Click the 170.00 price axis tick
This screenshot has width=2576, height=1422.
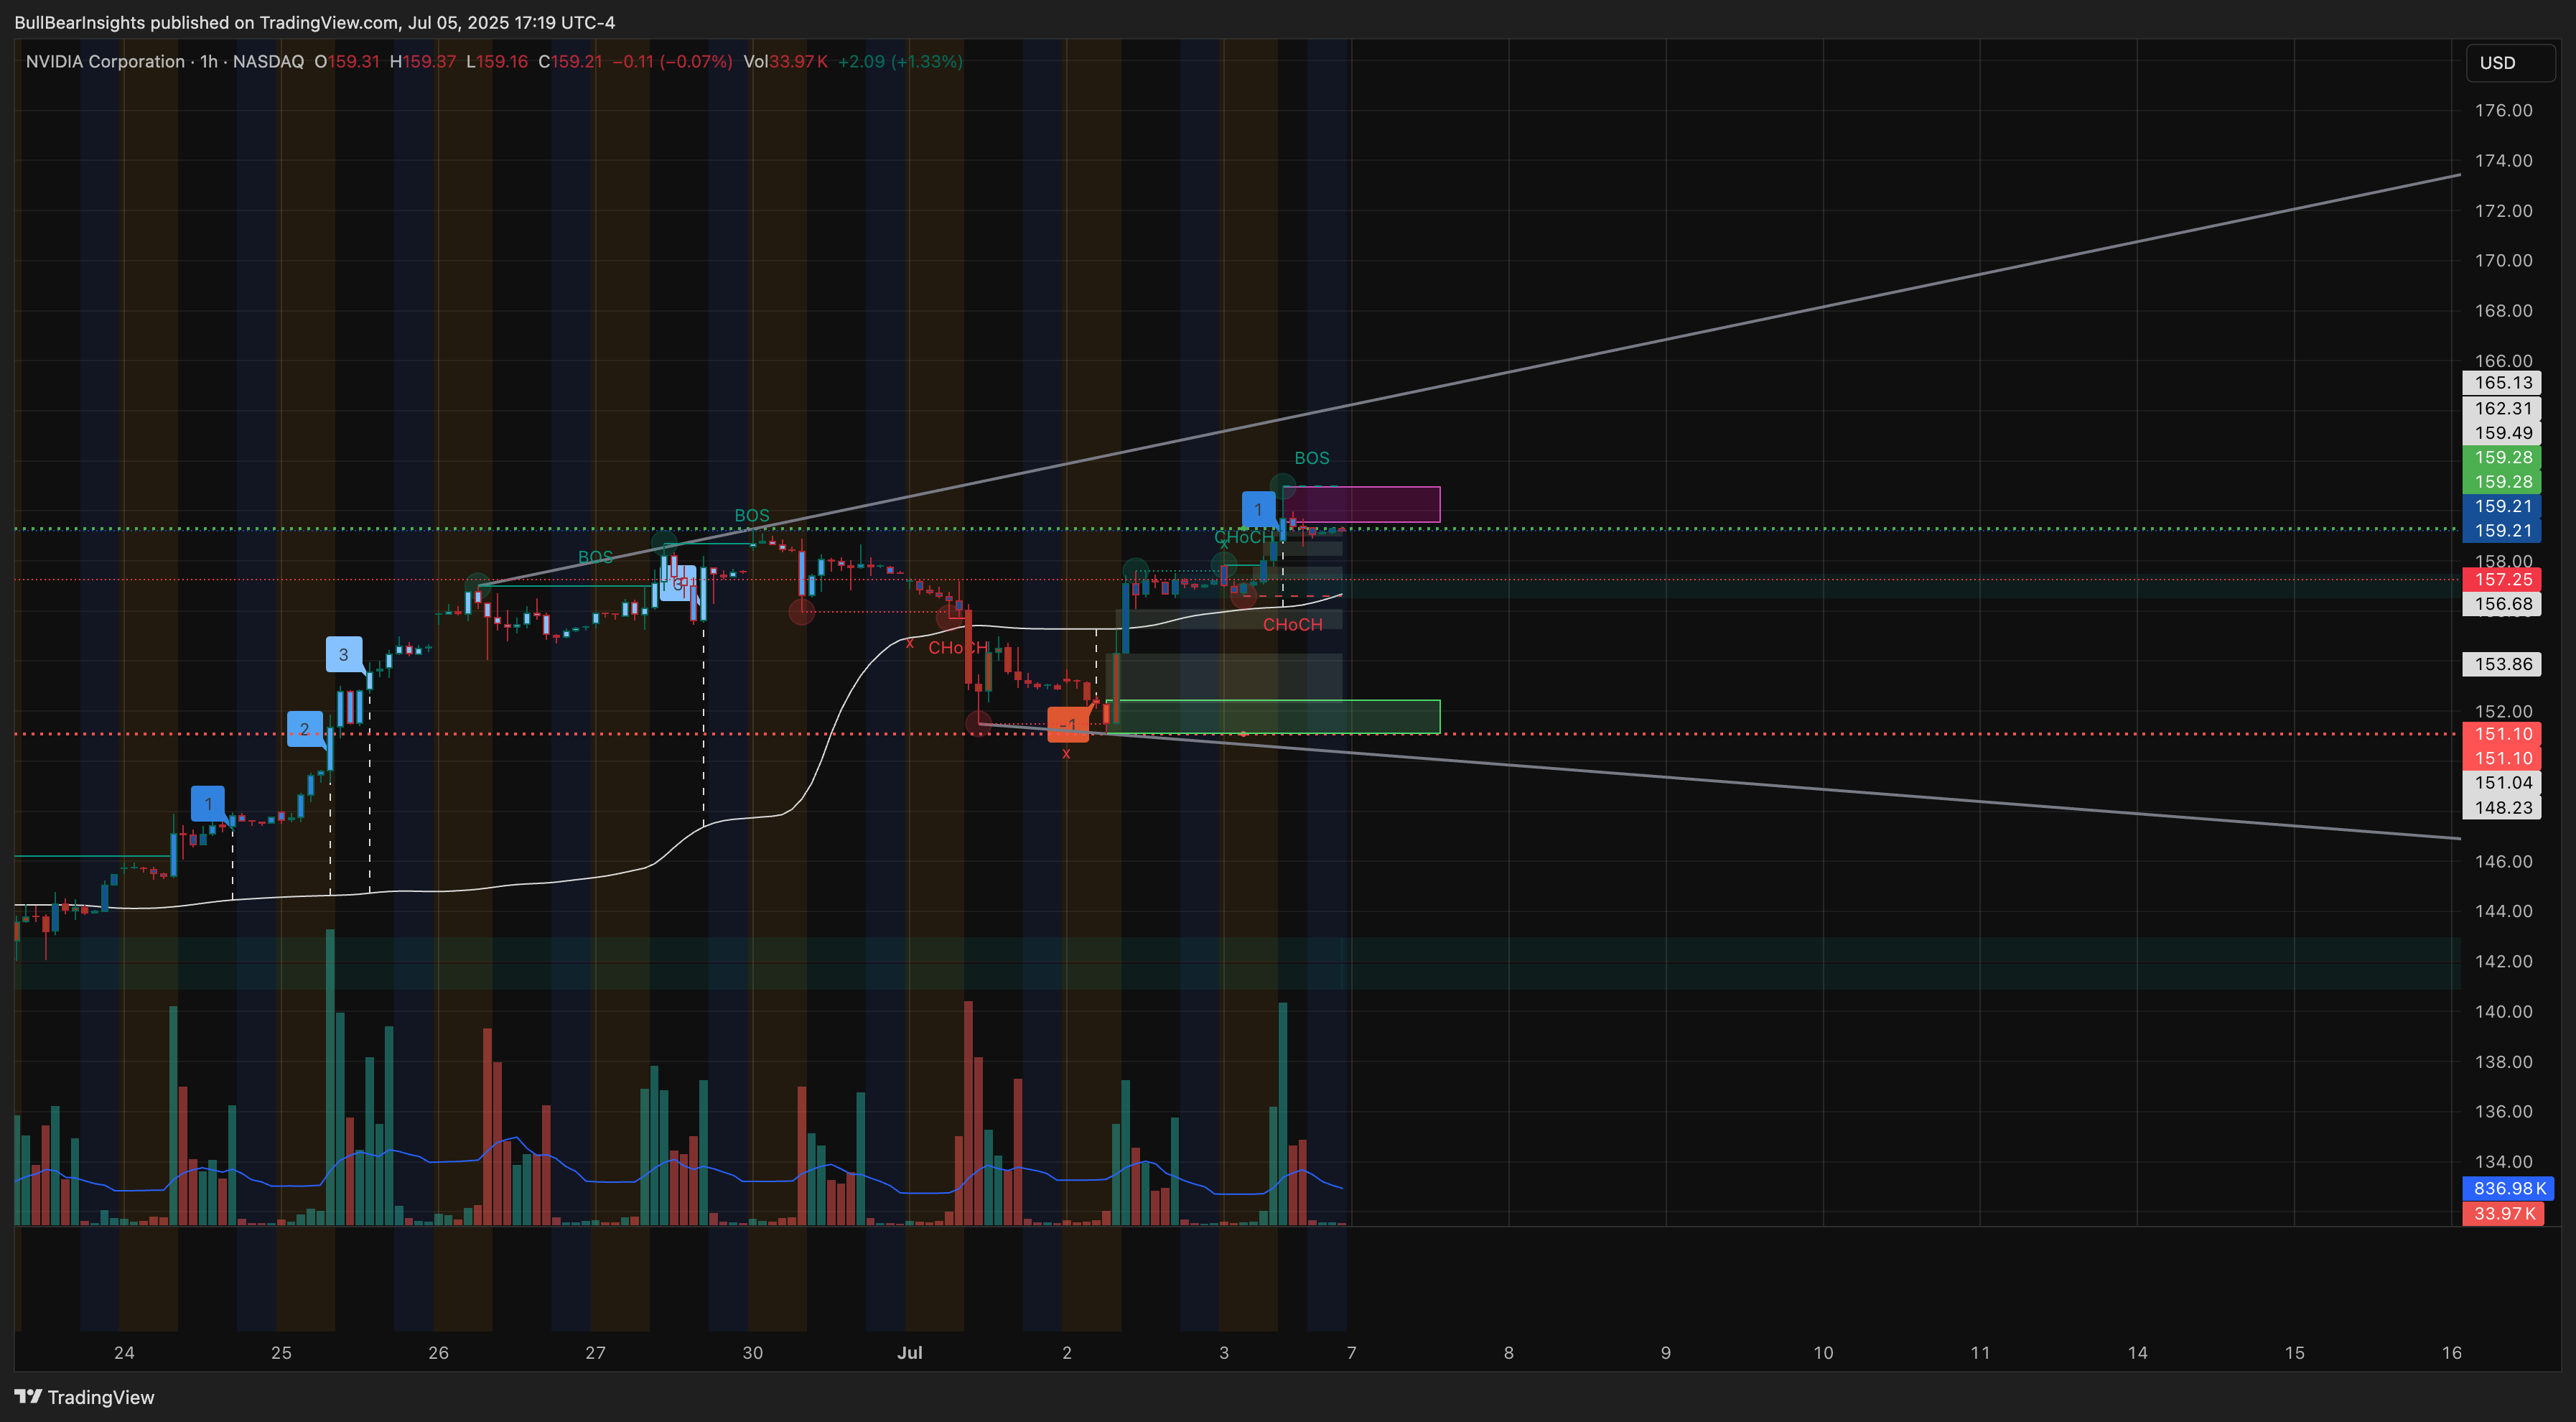coord(2503,260)
